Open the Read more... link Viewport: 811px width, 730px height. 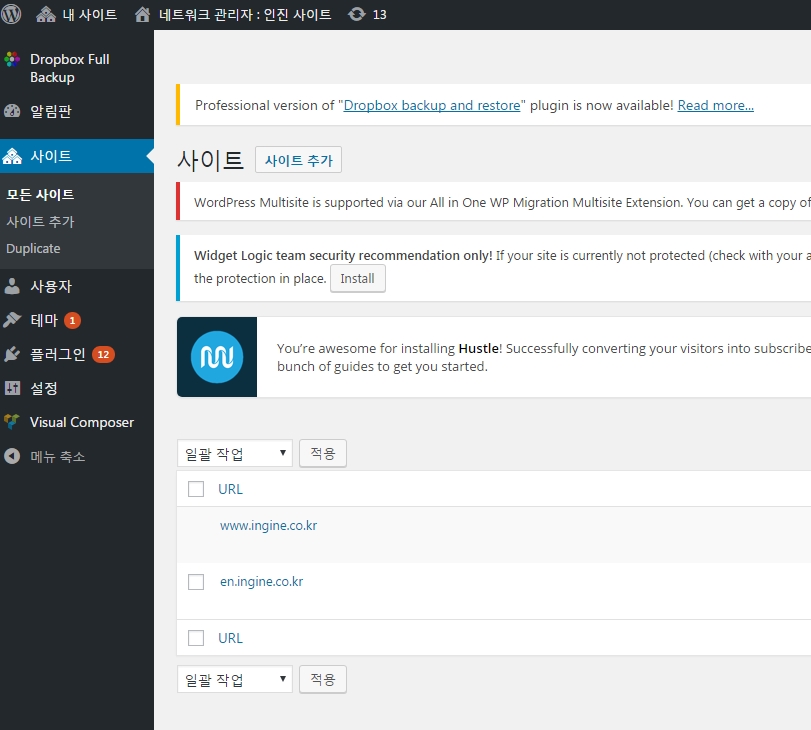[x=715, y=106]
